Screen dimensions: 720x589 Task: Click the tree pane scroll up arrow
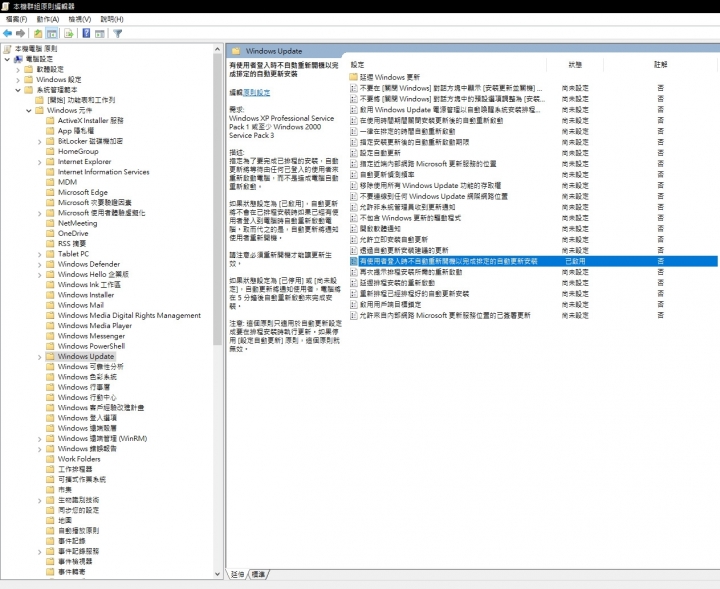217,49
